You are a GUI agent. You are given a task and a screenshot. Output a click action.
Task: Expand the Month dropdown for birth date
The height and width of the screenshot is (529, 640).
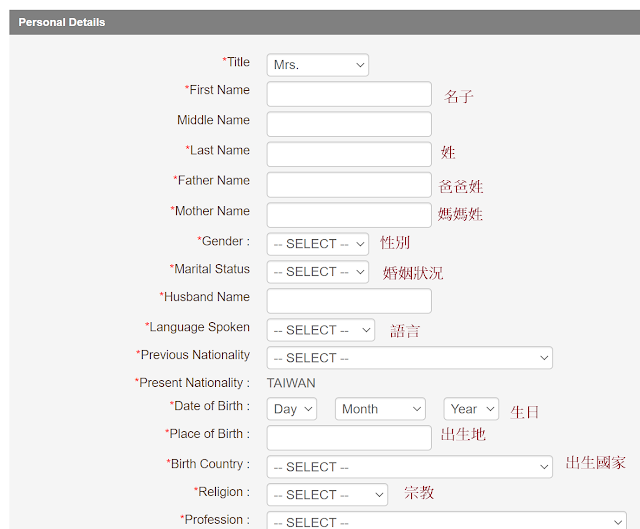(380, 409)
